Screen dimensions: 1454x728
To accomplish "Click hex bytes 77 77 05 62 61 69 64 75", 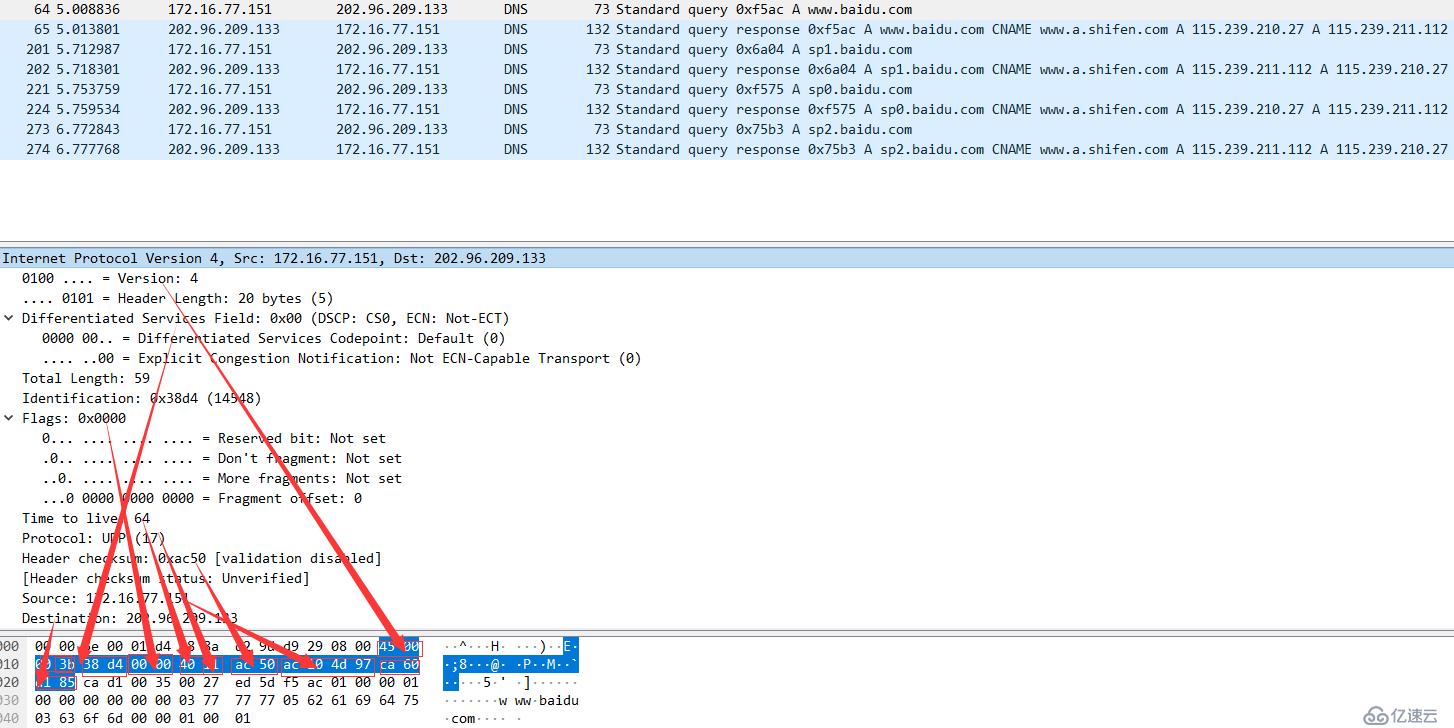I will click(x=327, y=701).
